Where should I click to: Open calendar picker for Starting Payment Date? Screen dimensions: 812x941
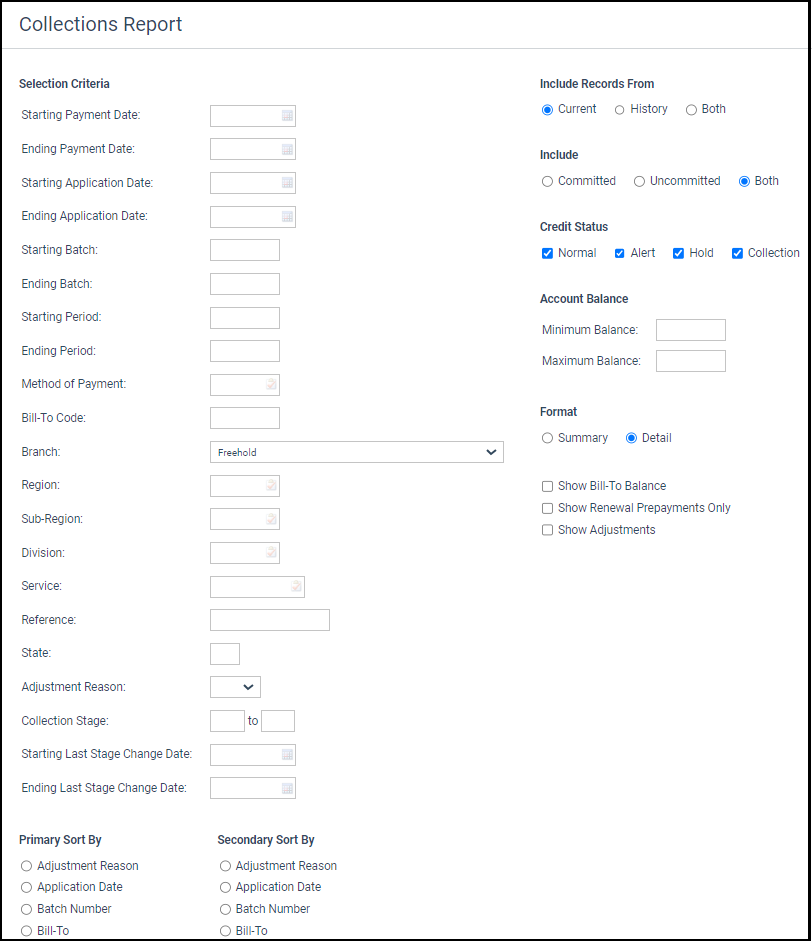click(287, 116)
